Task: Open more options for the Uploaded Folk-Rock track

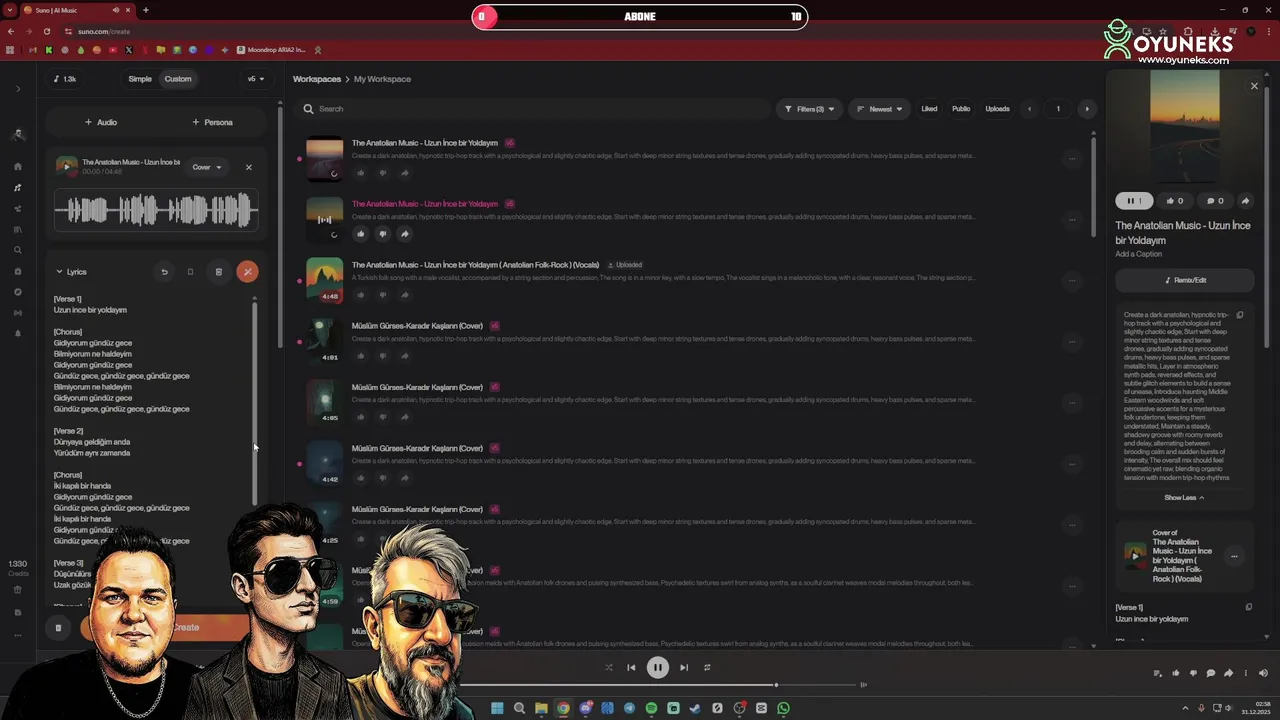Action: click(1072, 280)
